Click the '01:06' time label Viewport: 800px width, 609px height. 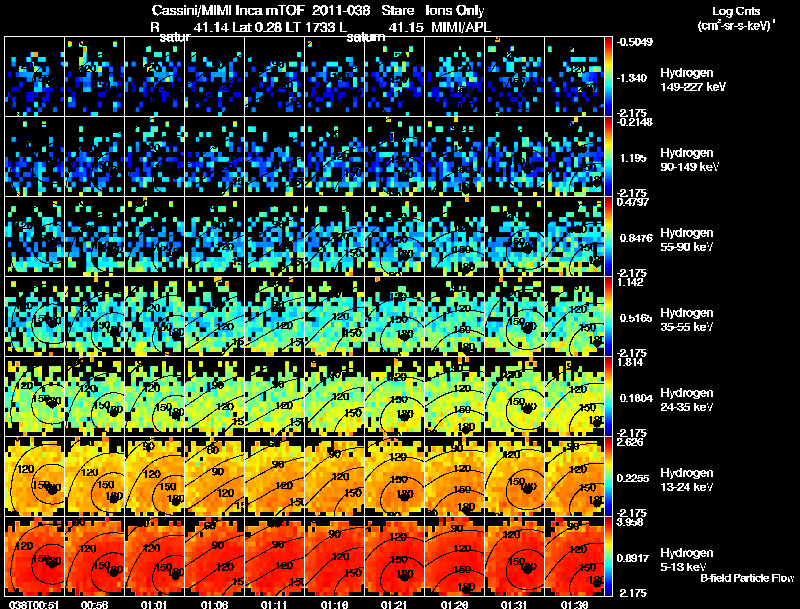click(x=214, y=604)
